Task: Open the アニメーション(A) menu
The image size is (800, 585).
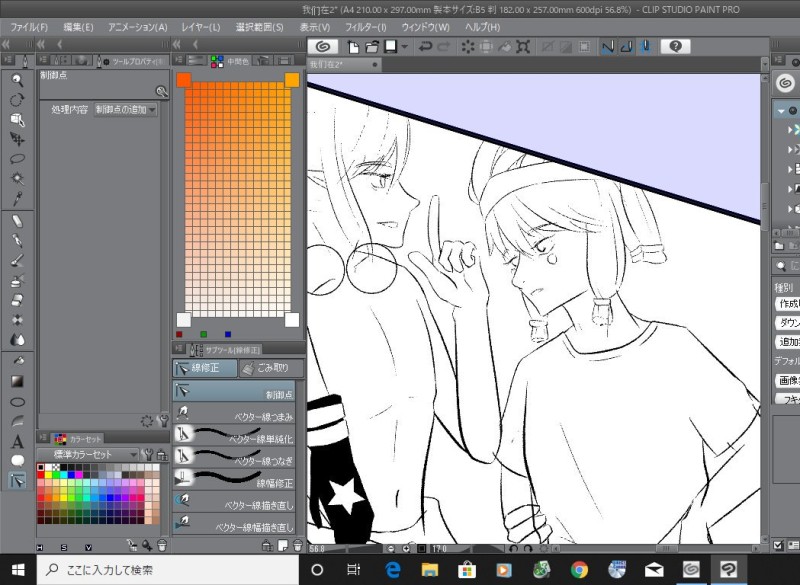Action: [x=138, y=27]
